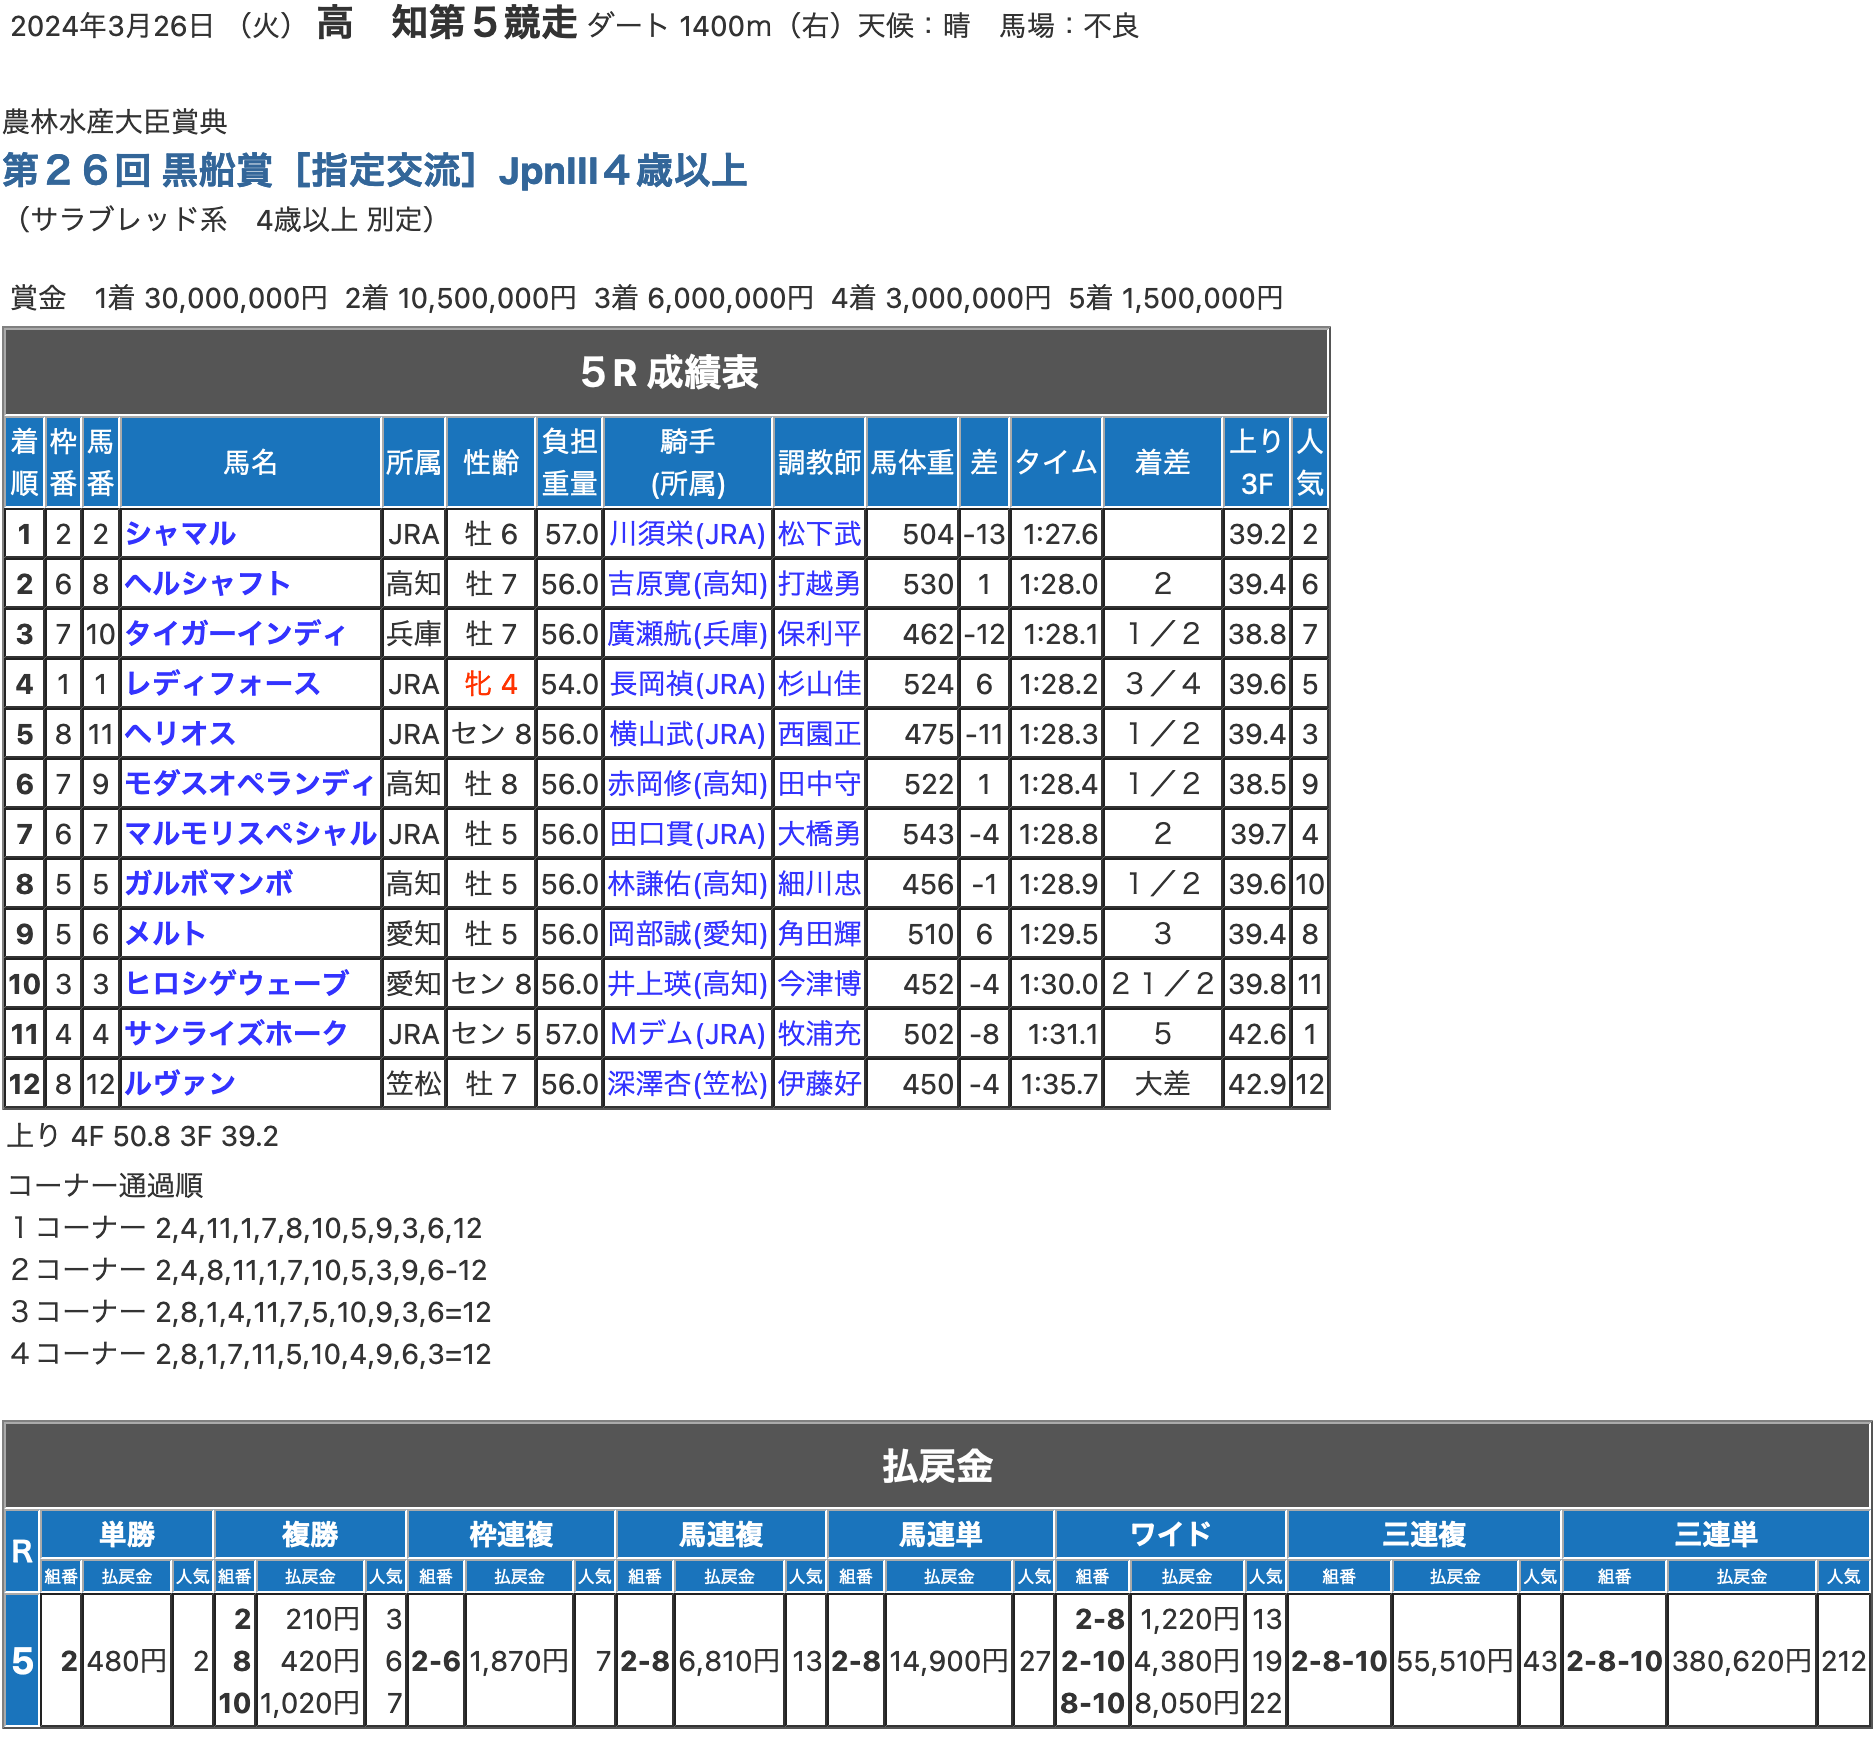
Task: Open trainer link 松下武
Action: 819,534
